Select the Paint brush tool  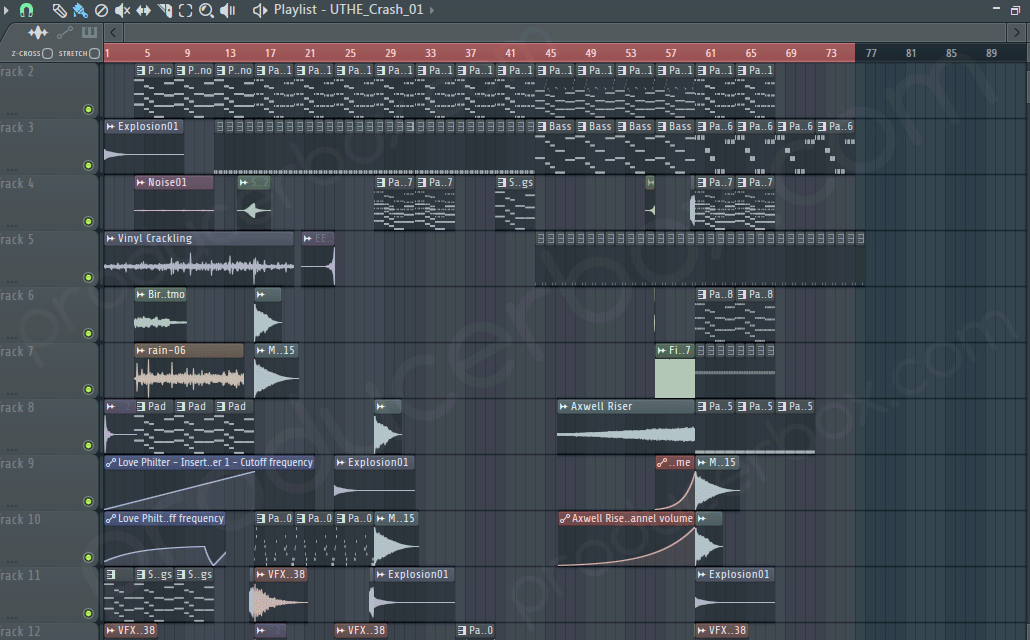[x=78, y=11]
